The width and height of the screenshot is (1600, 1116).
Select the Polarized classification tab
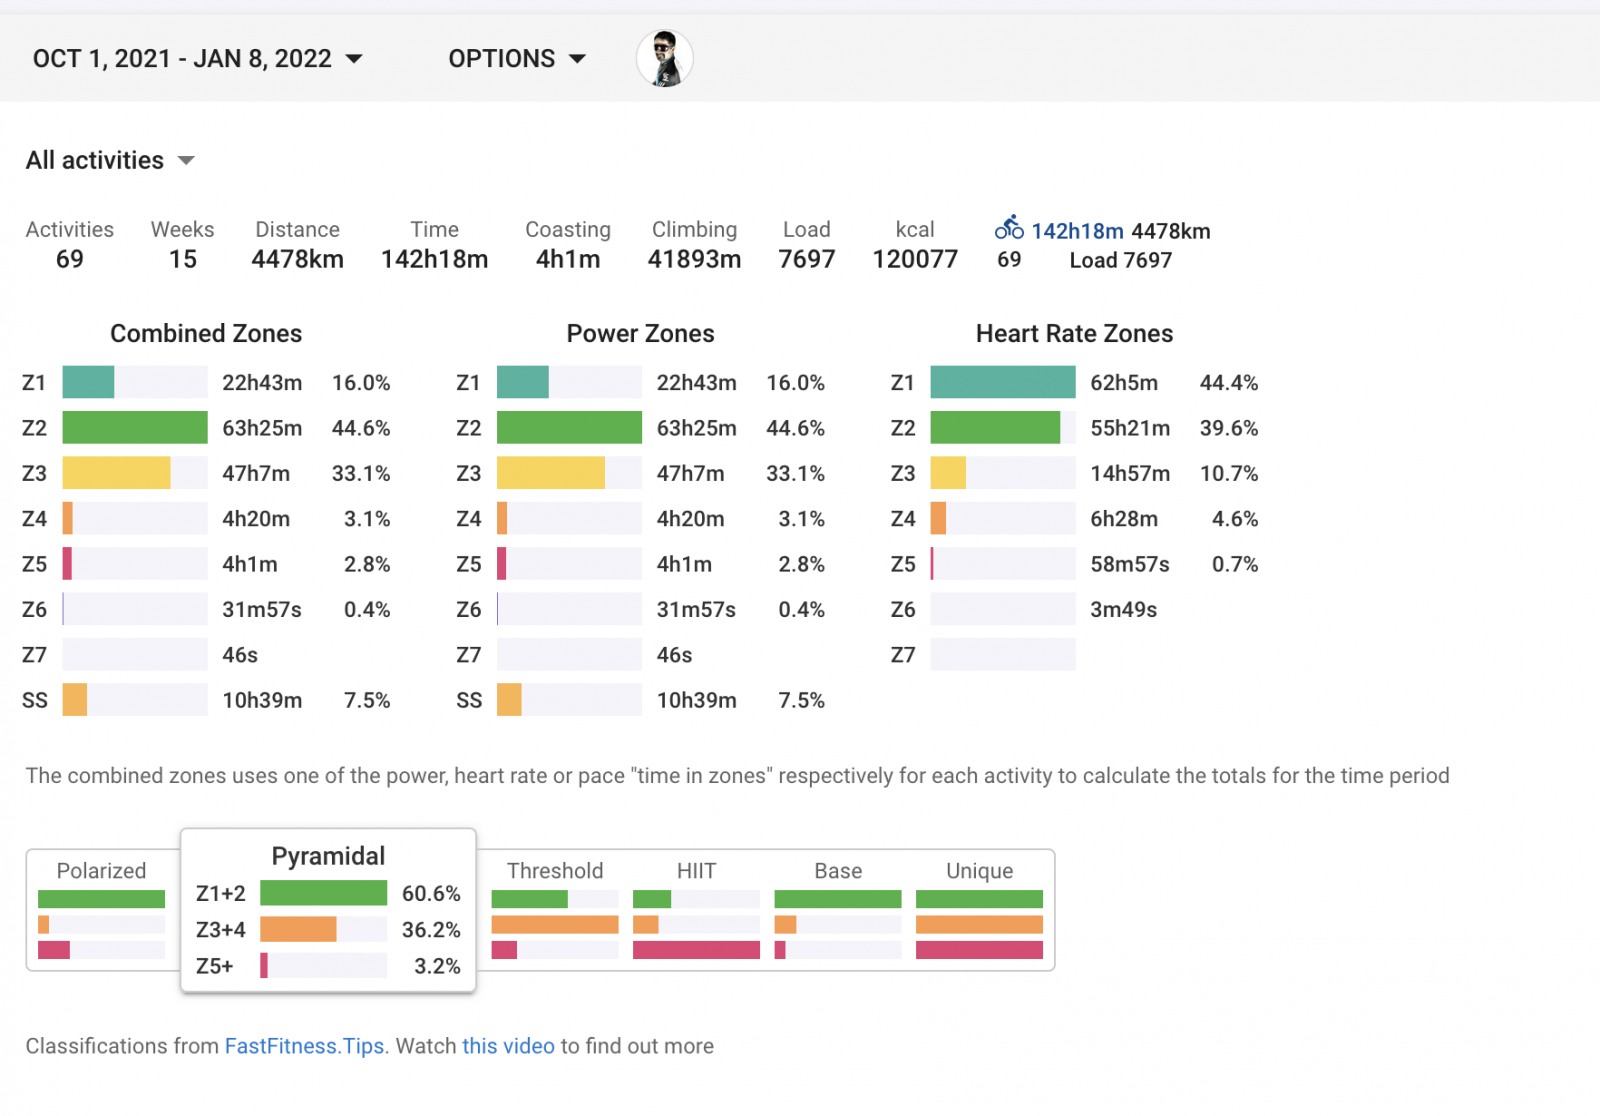click(x=101, y=908)
